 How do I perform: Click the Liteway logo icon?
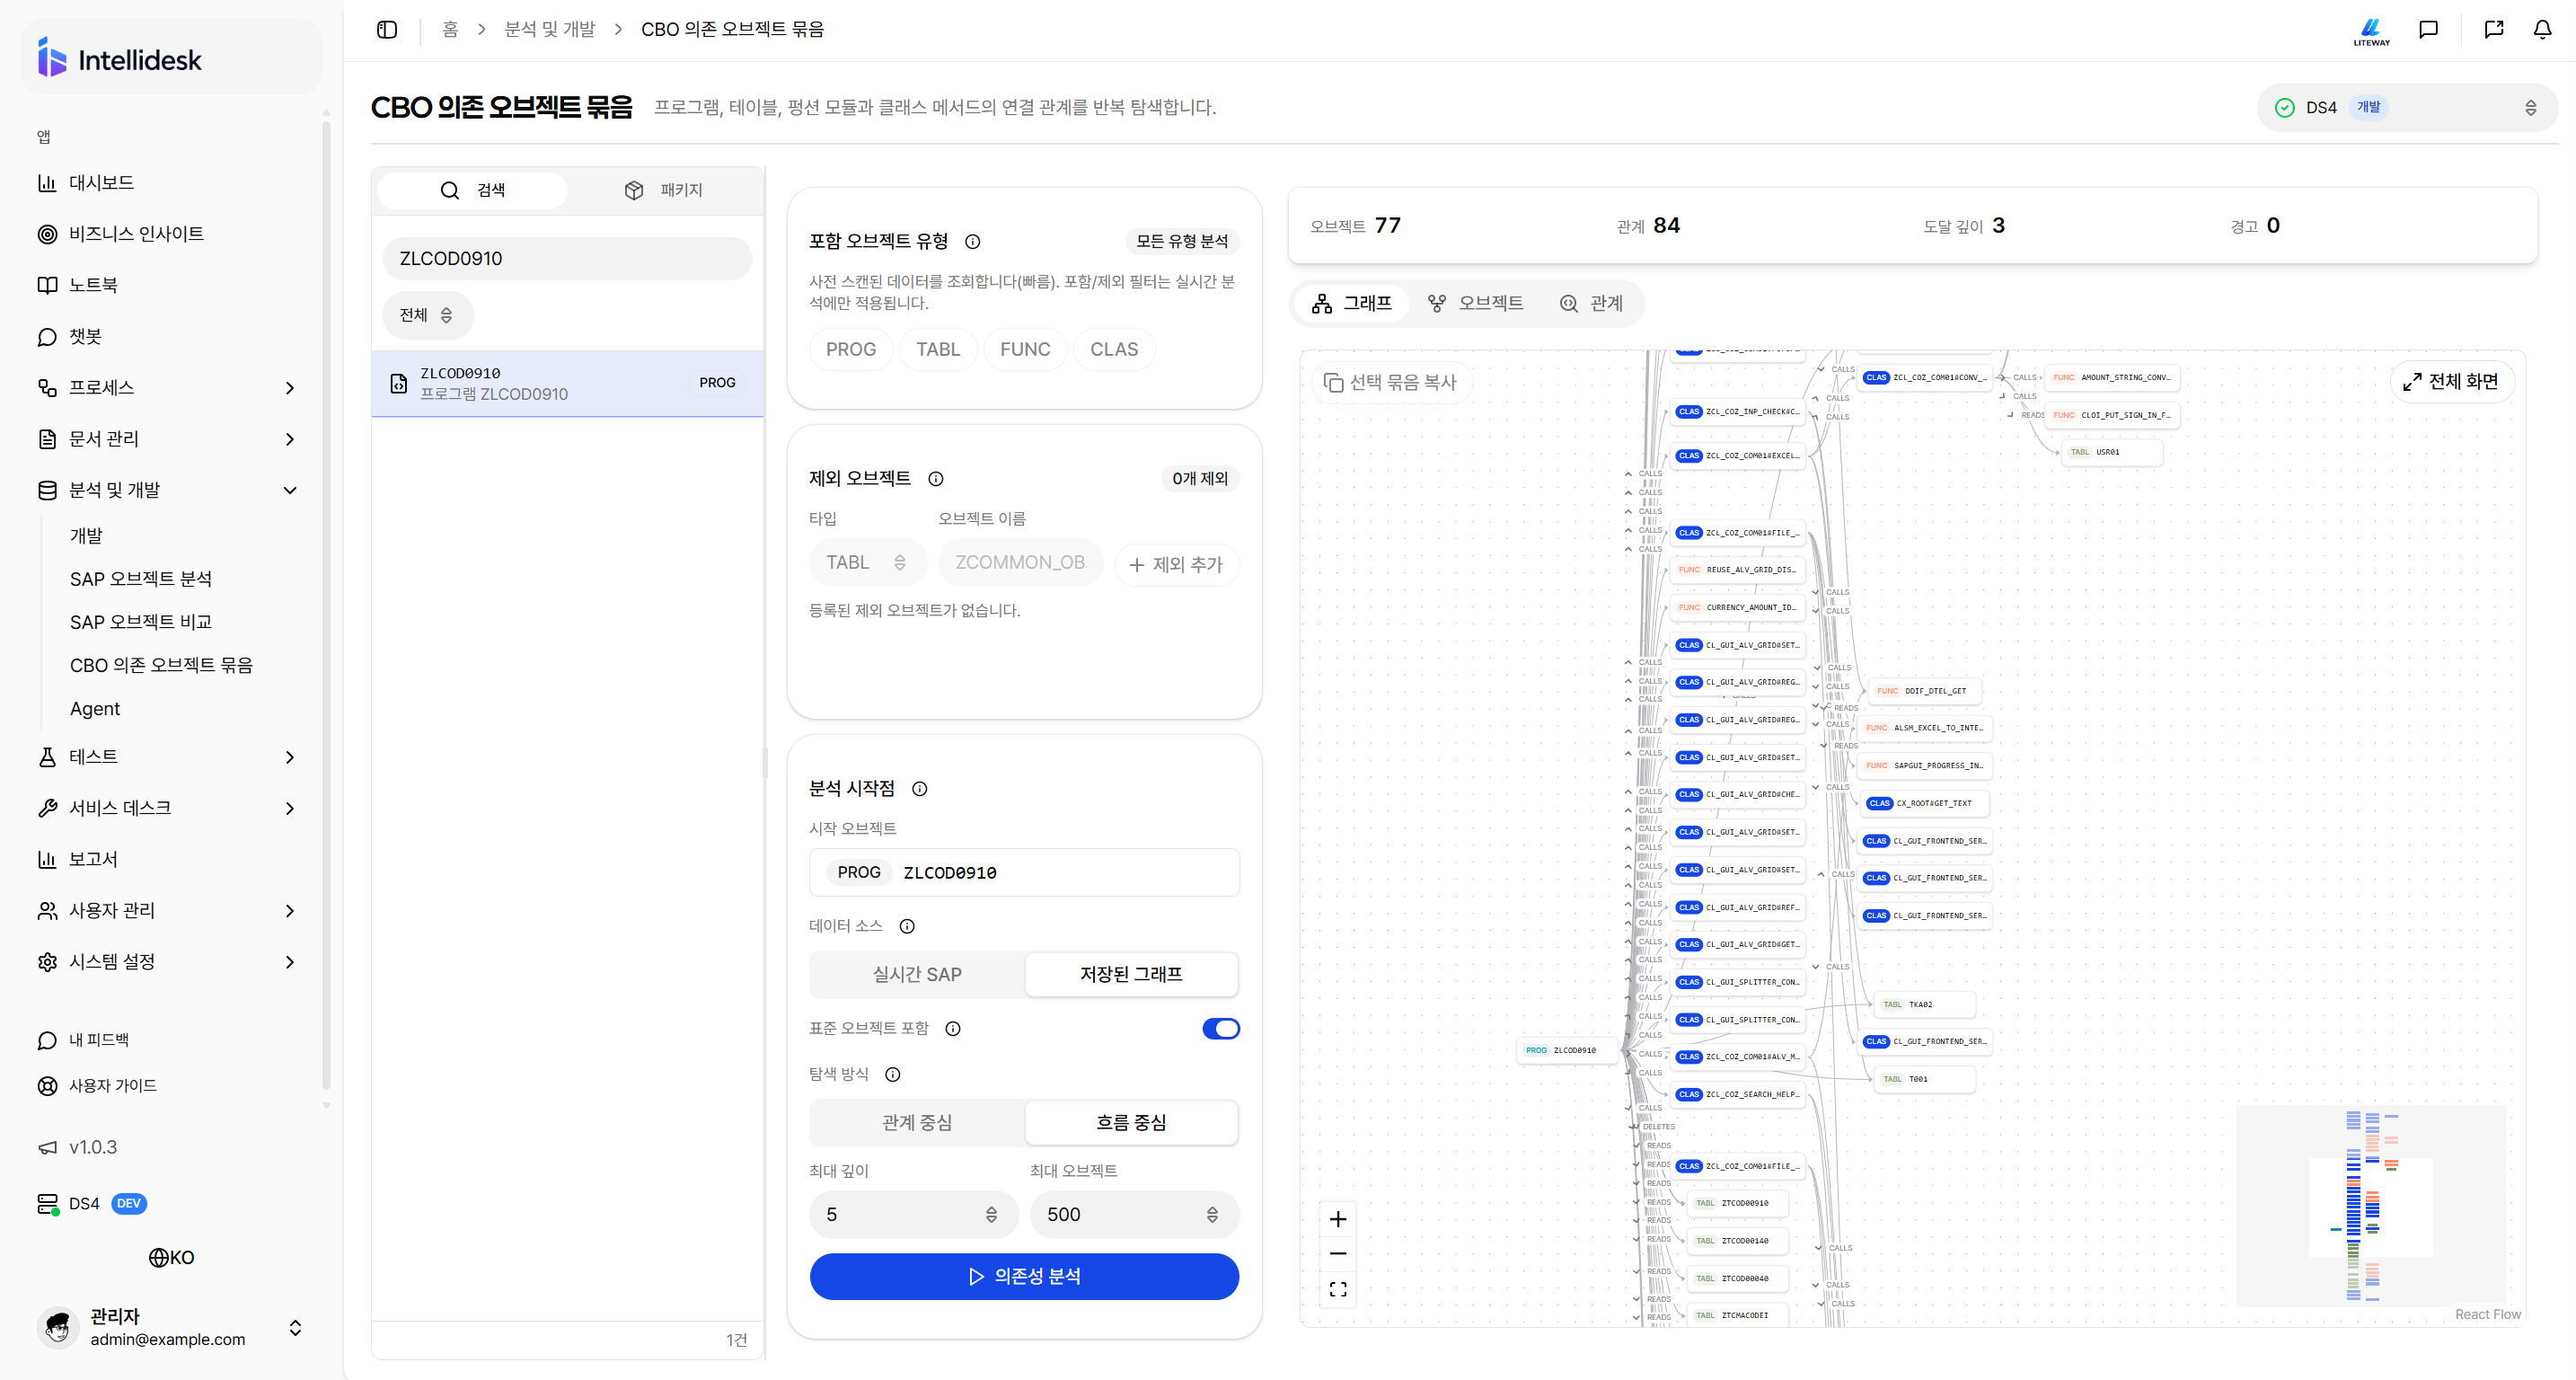(x=2371, y=31)
